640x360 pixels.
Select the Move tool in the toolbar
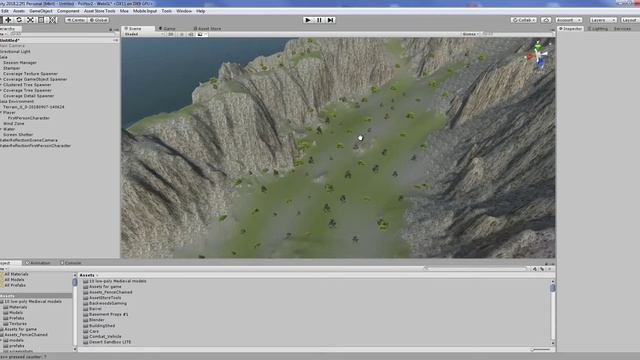point(8,20)
